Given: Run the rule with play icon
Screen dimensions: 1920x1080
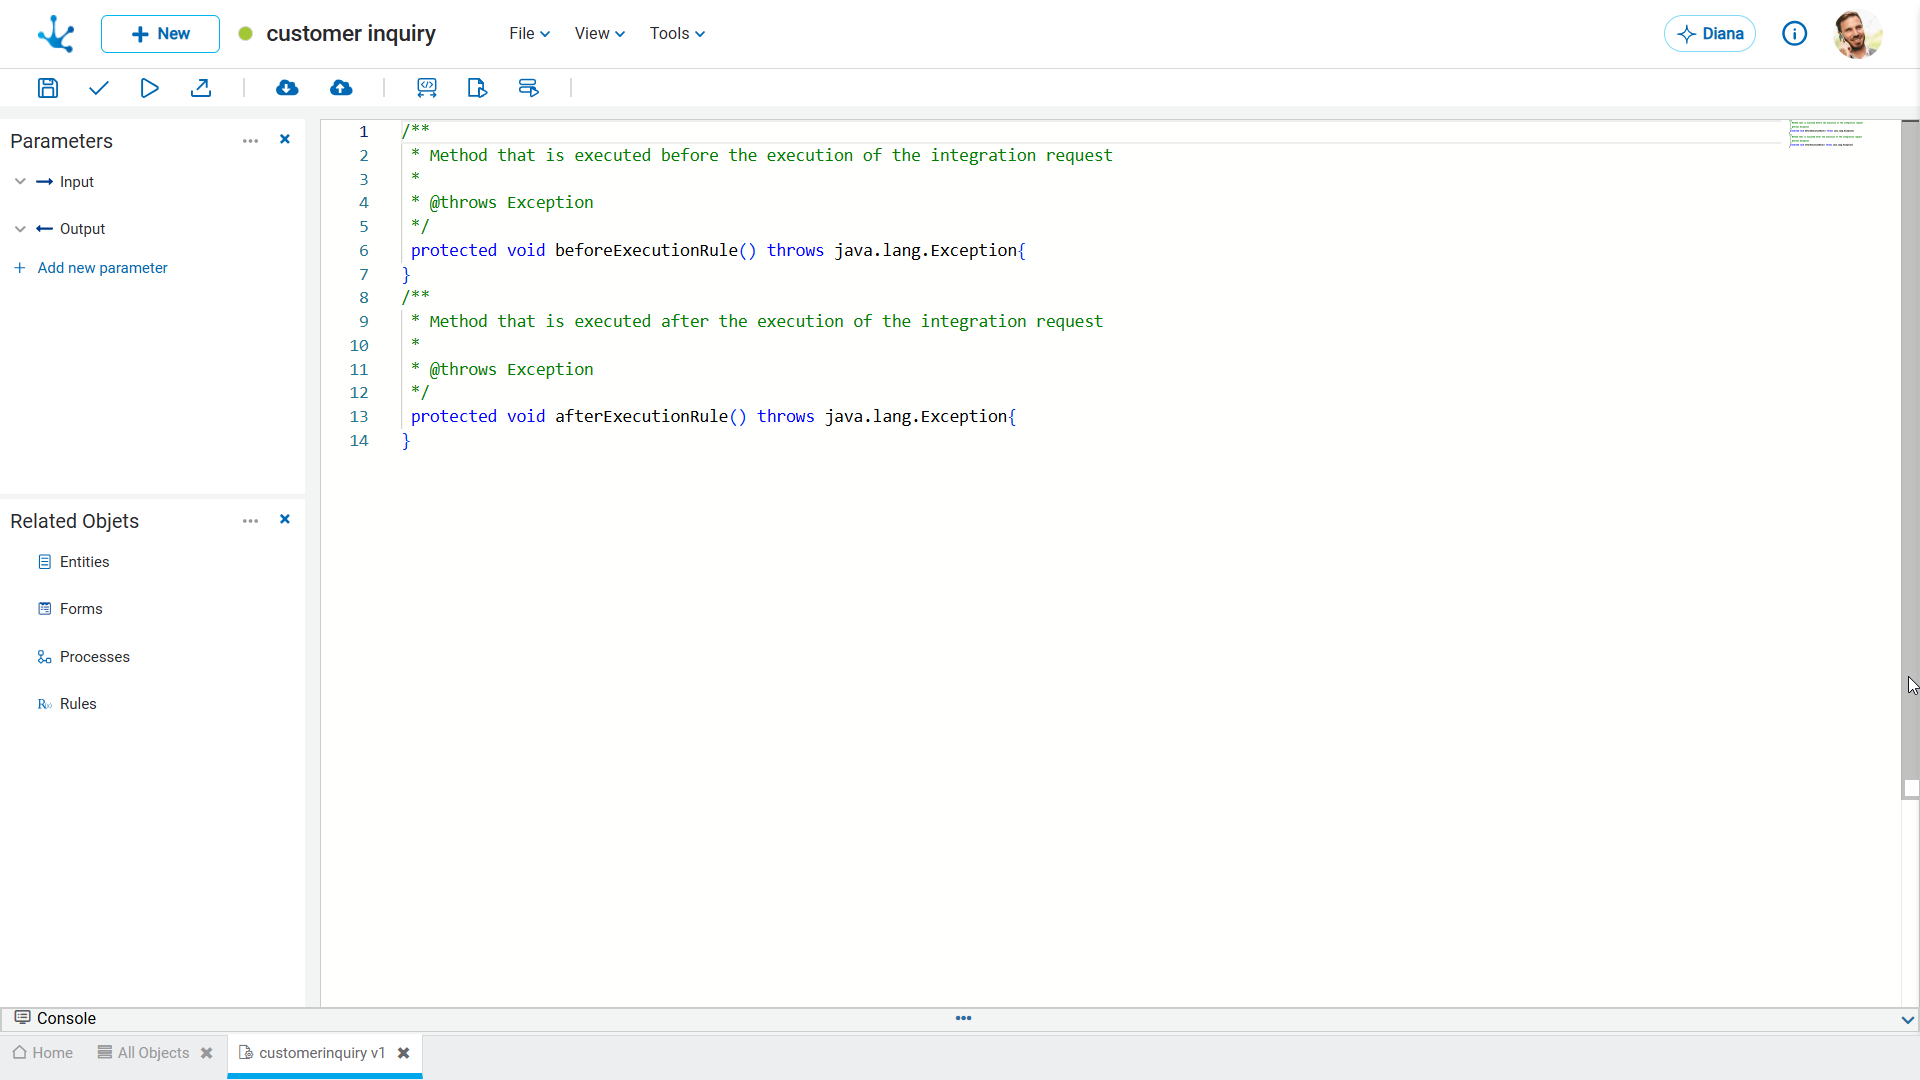Looking at the screenshot, I should [x=149, y=88].
